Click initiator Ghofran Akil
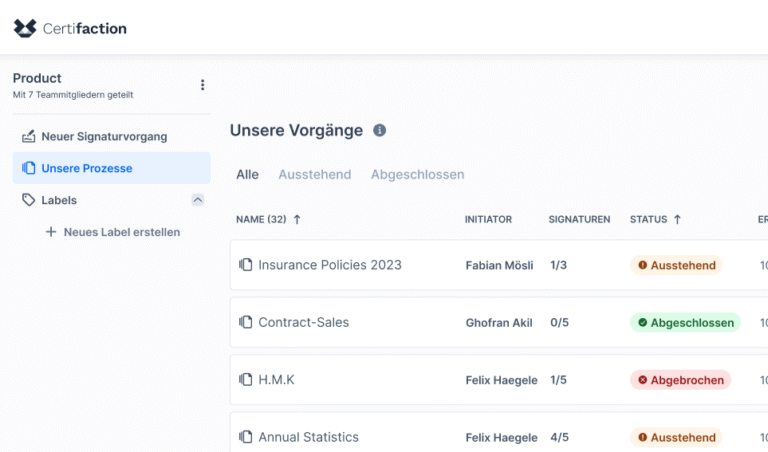The width and height of the screenshot is (768, 452). (499, 323)
